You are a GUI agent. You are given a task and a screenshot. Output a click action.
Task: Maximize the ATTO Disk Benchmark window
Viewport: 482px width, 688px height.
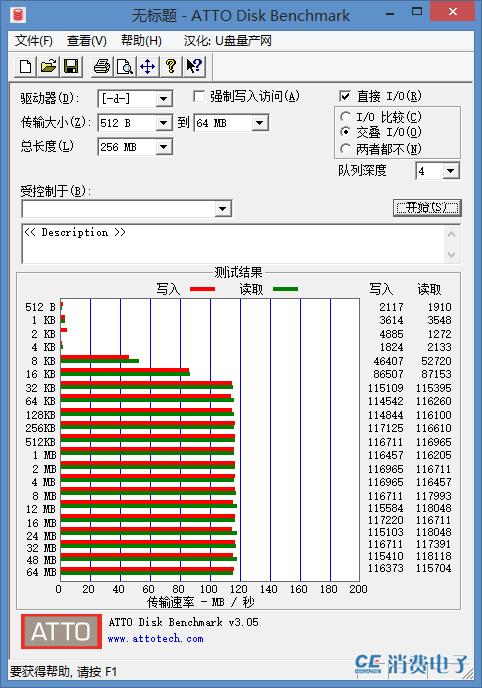(417, 12)
